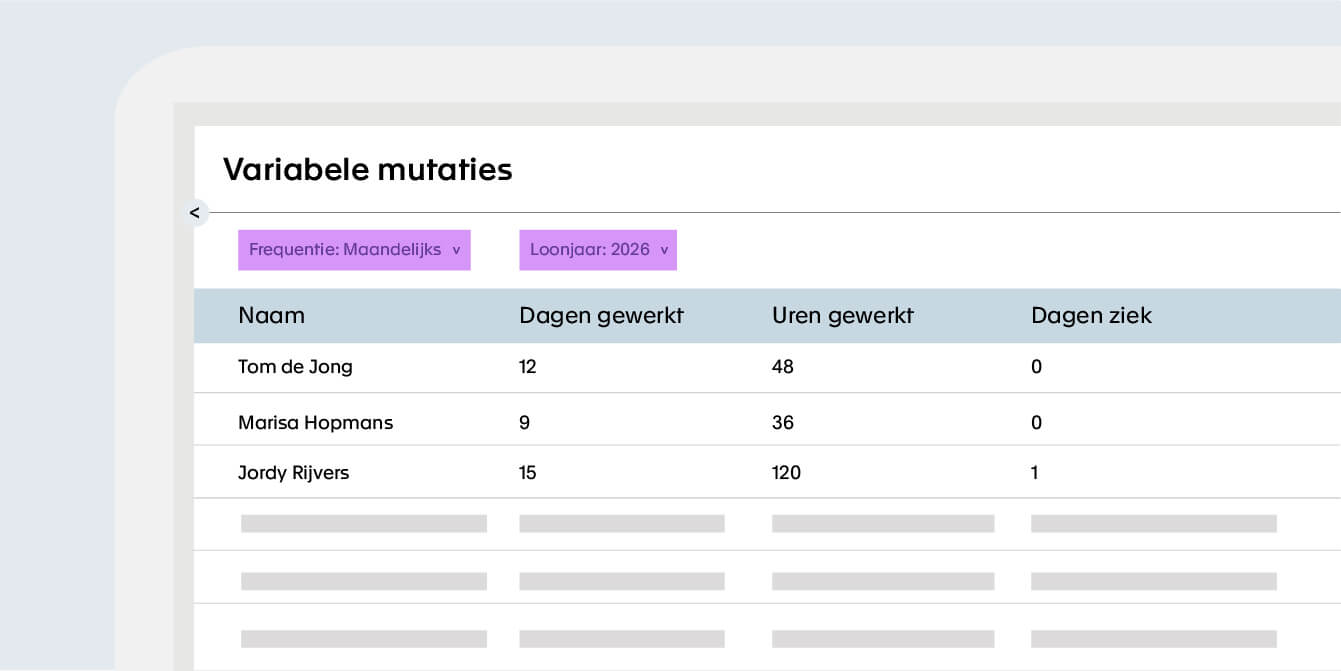Click Marisa Hopmans' 36 hours worked

(783, 423)
